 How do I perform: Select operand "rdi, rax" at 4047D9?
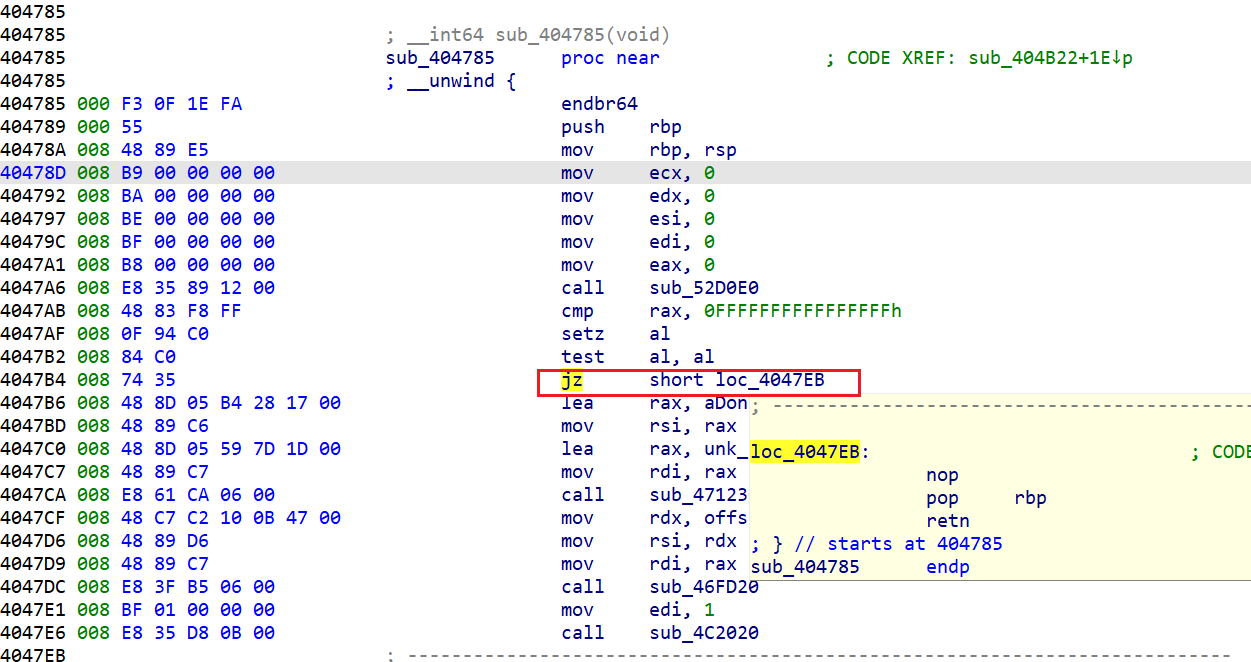click(693, 564)
